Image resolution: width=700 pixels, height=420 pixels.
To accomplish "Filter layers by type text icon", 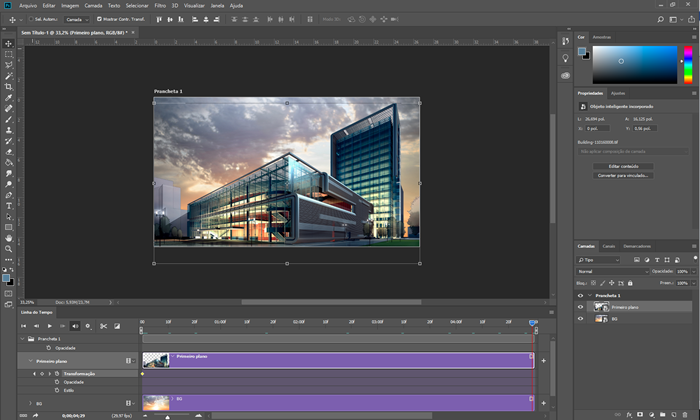I will point(657,260).
